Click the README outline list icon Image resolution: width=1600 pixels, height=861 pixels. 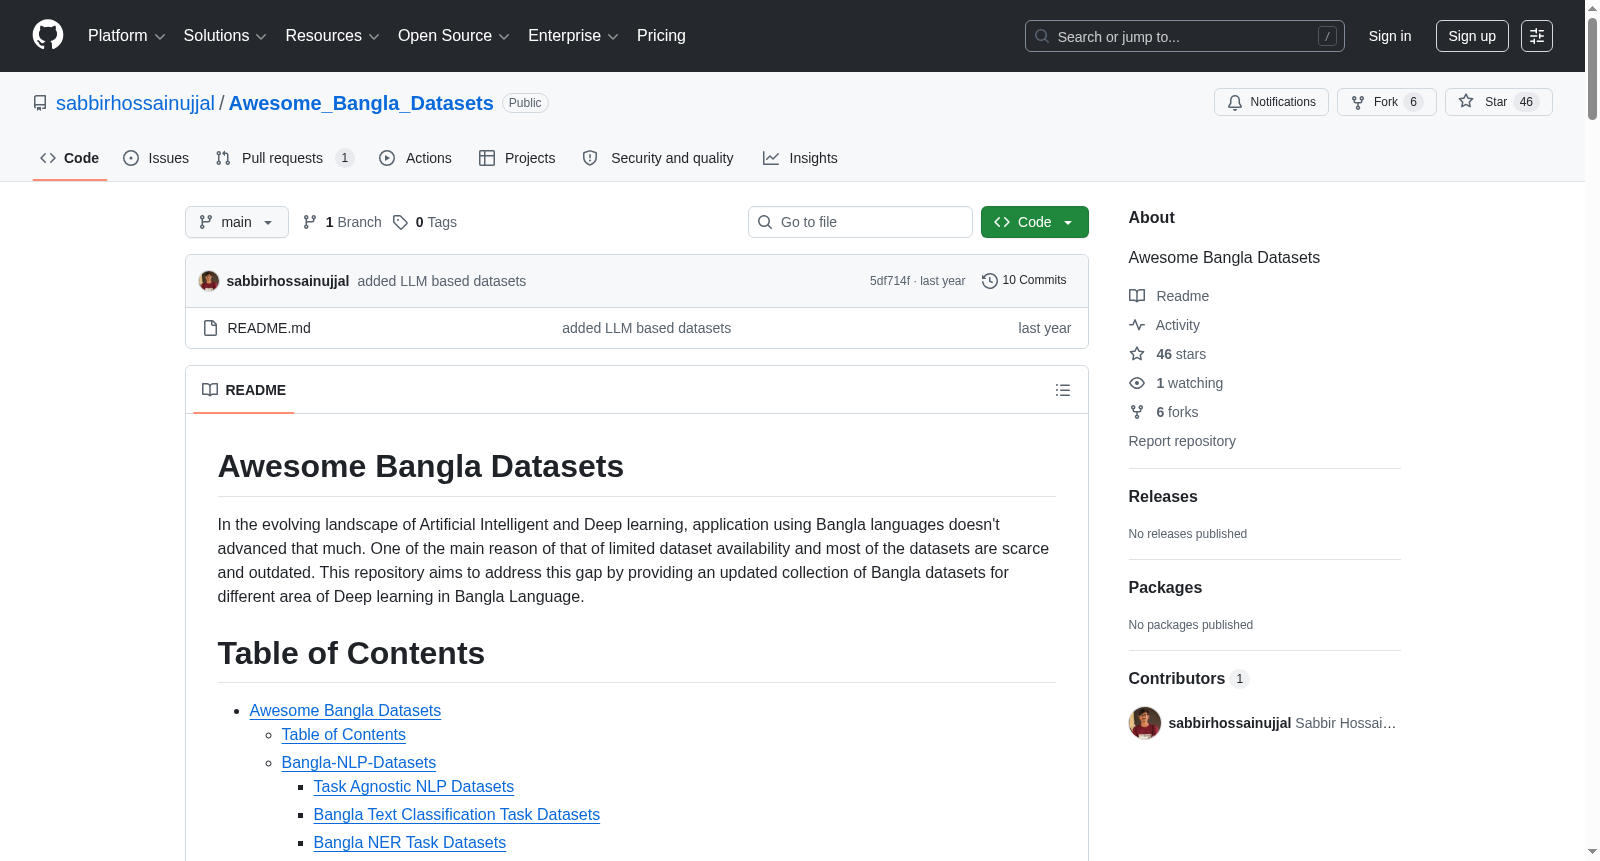click(1063, 390)
